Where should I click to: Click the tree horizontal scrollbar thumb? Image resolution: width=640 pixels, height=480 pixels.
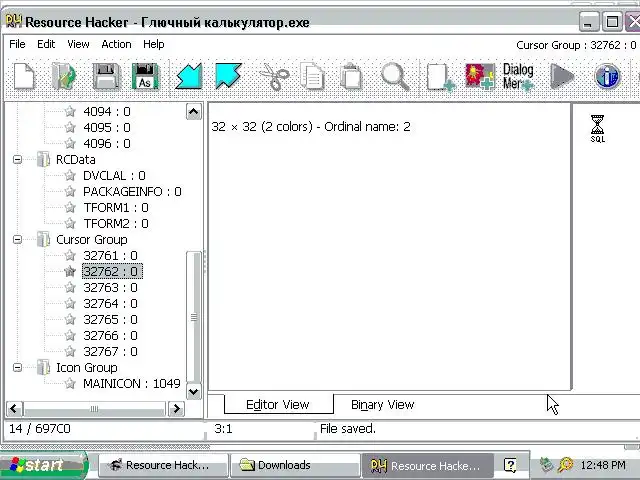tap(94, 409)
